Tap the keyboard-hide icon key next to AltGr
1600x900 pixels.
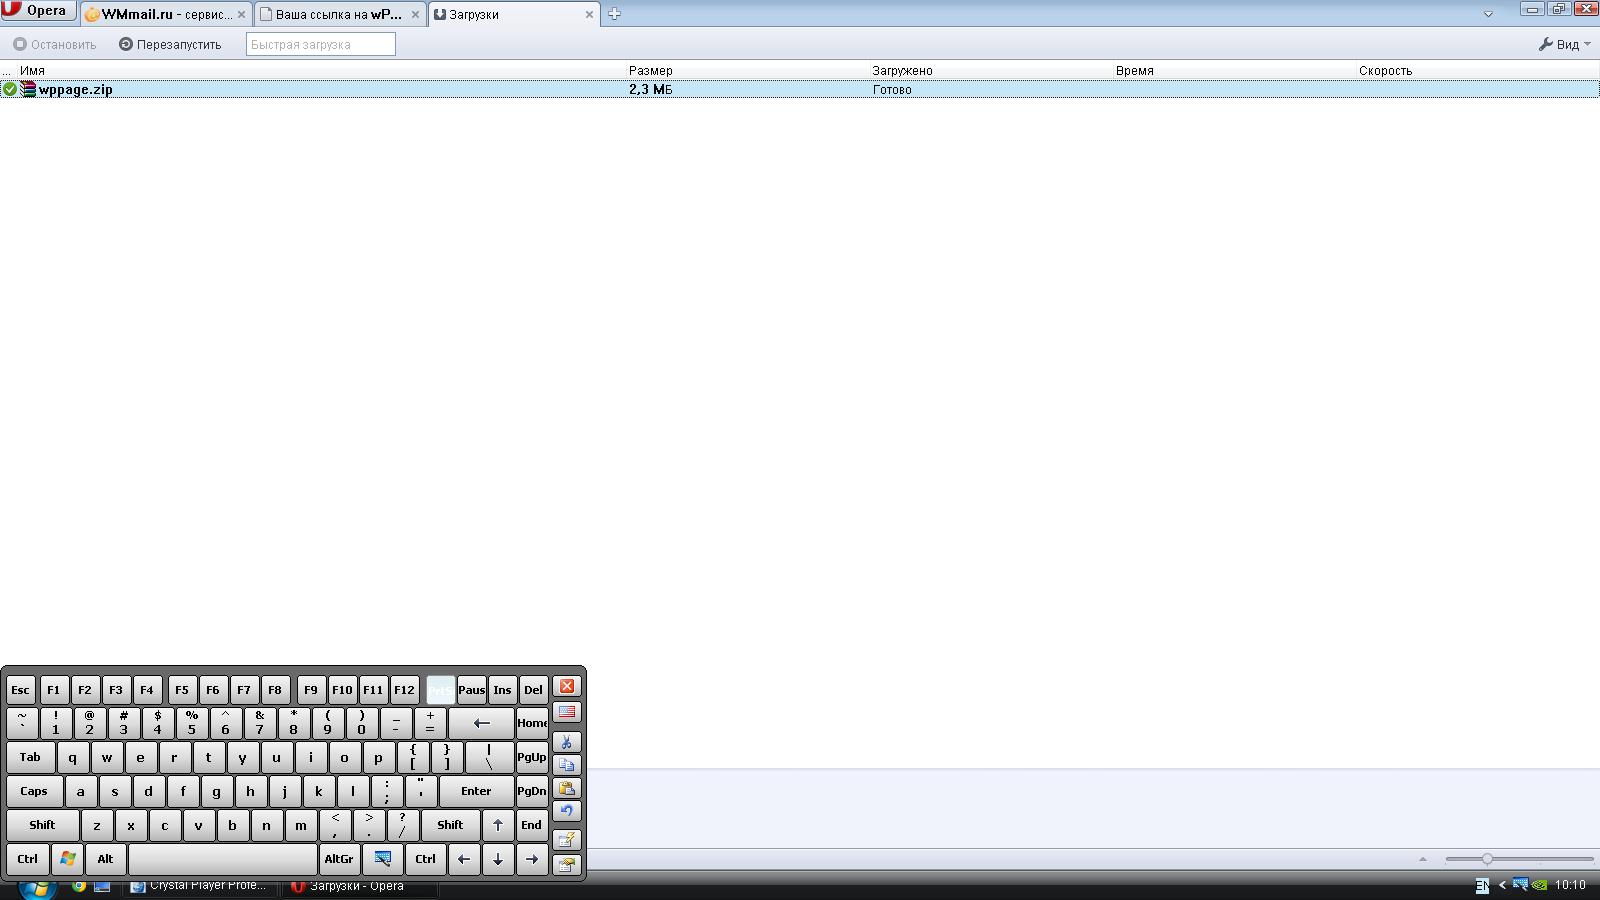pos(382,859)
